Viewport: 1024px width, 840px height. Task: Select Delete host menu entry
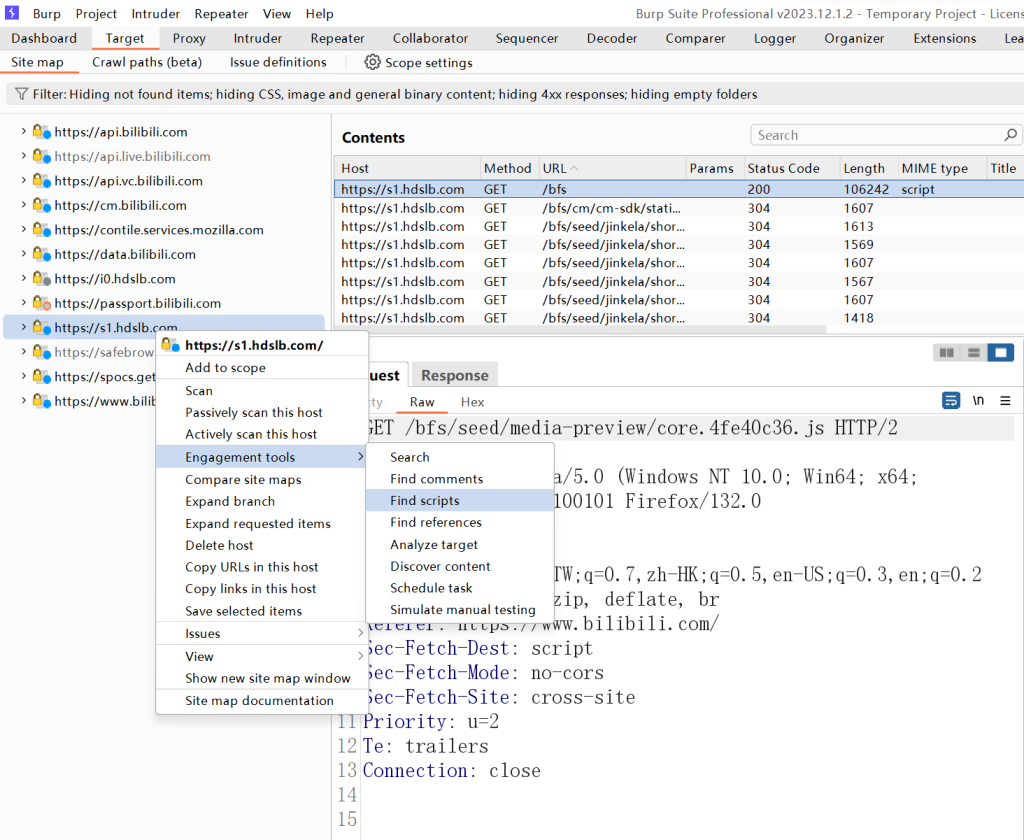pos(261,545)
